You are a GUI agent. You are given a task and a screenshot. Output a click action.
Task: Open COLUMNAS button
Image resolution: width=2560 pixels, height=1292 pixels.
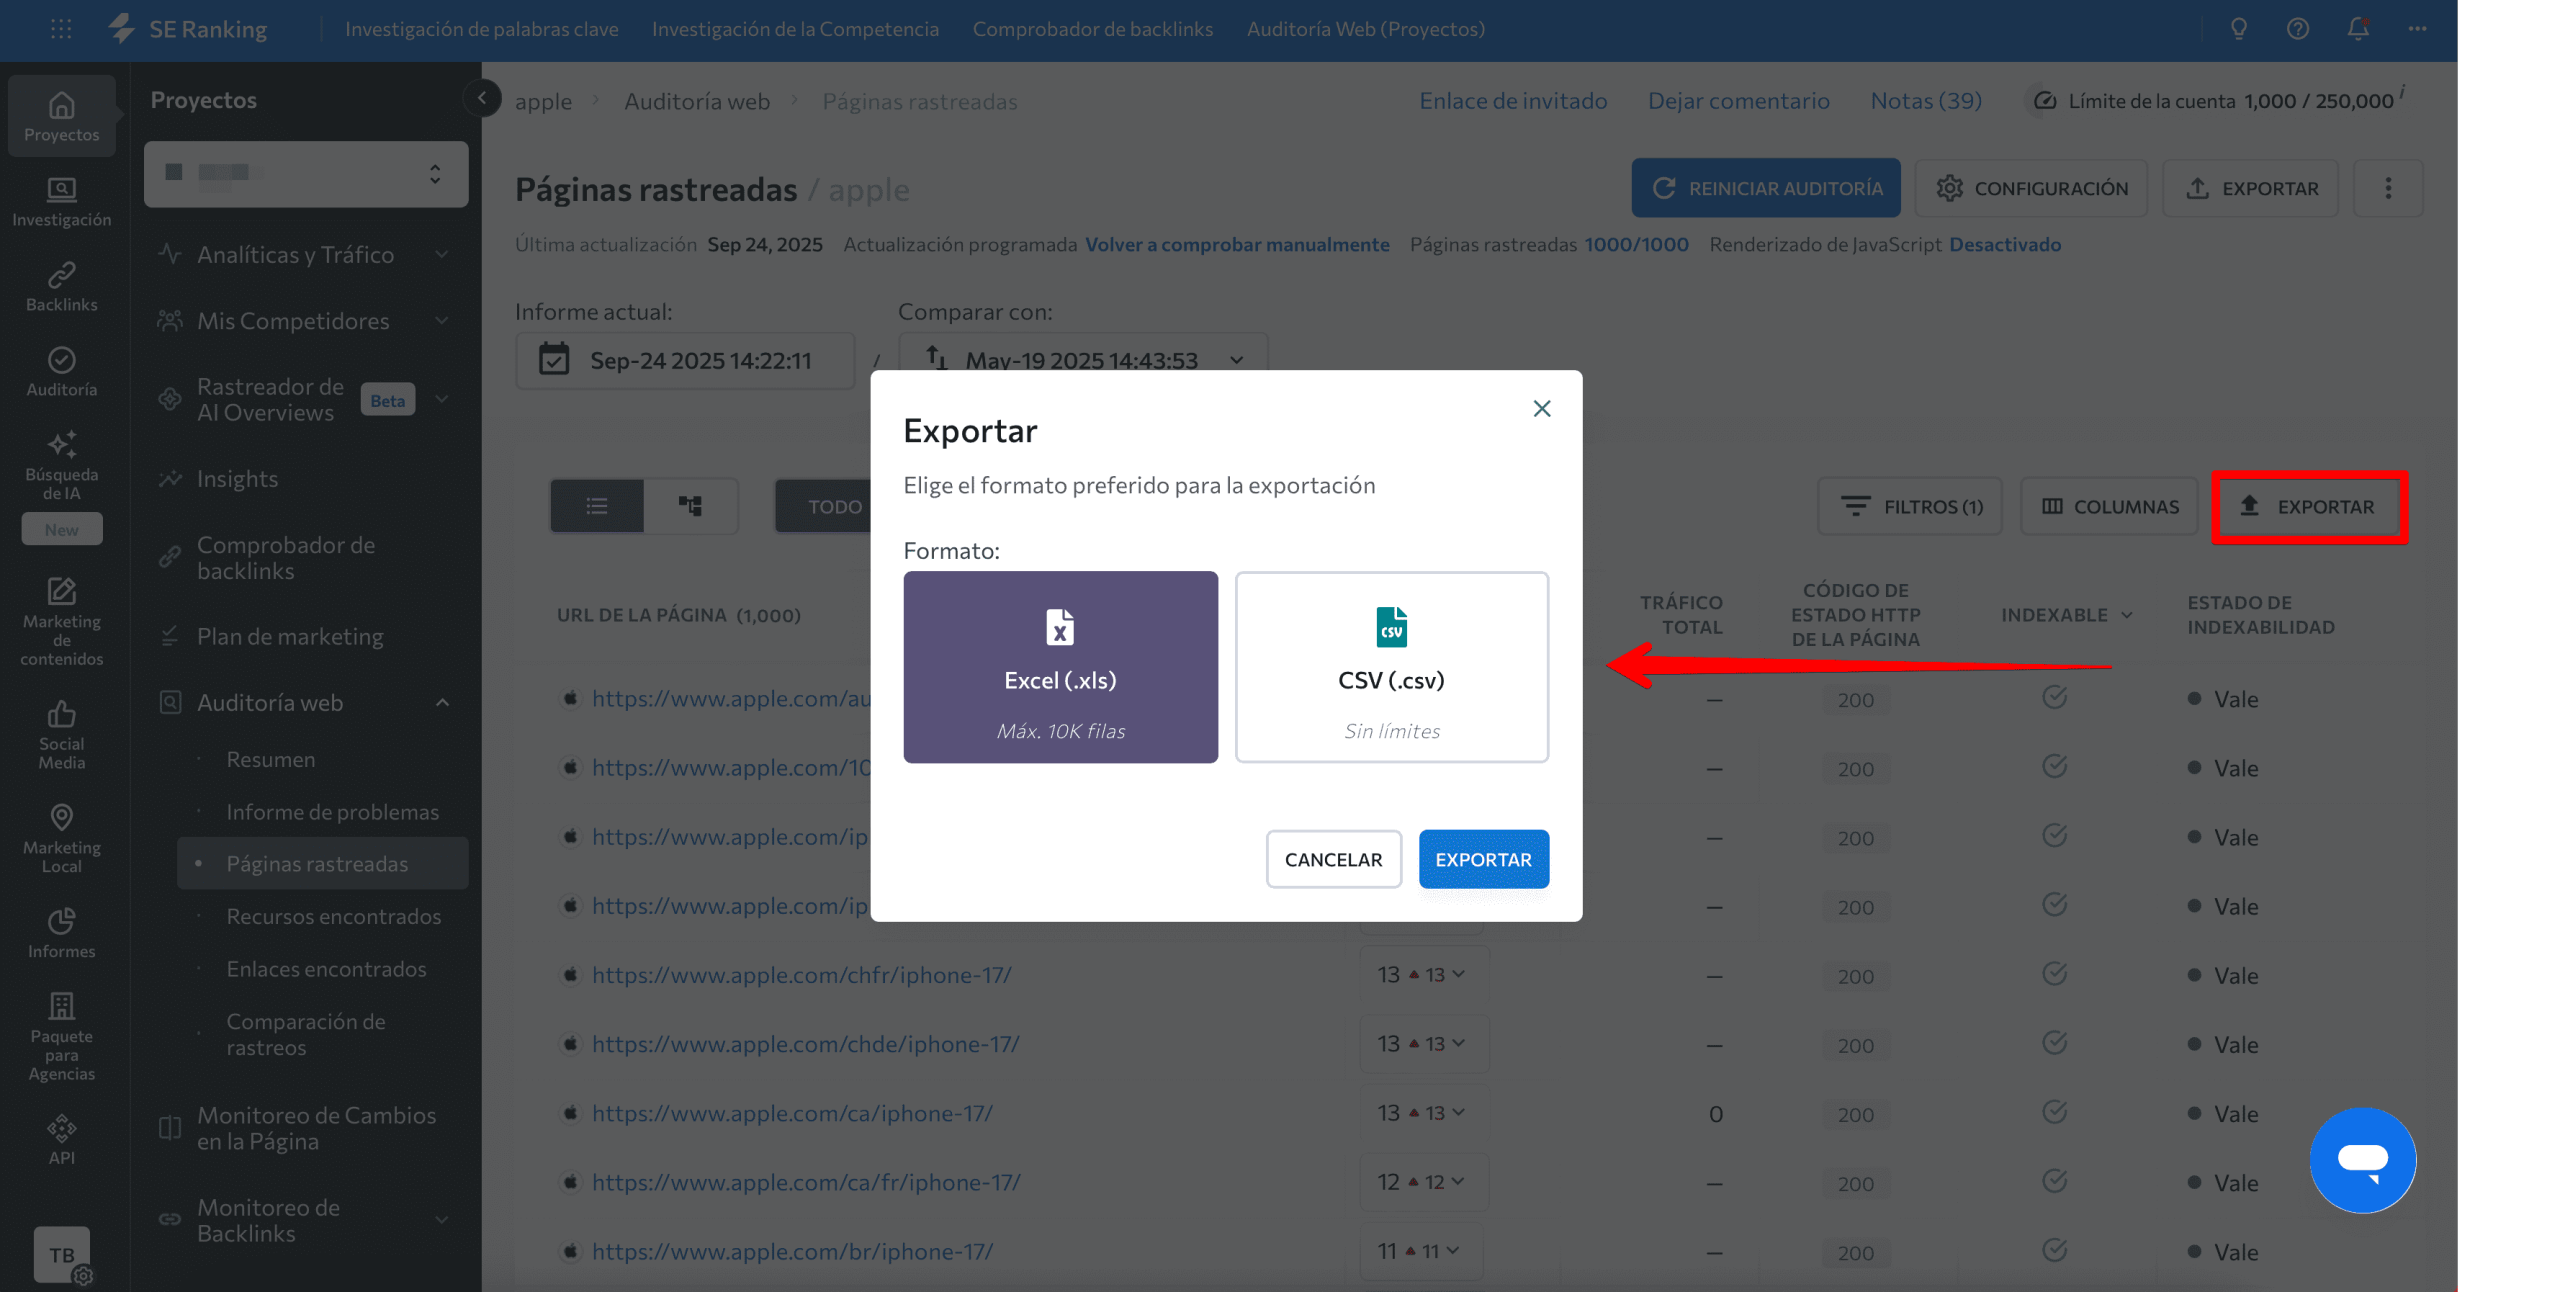2109,507
